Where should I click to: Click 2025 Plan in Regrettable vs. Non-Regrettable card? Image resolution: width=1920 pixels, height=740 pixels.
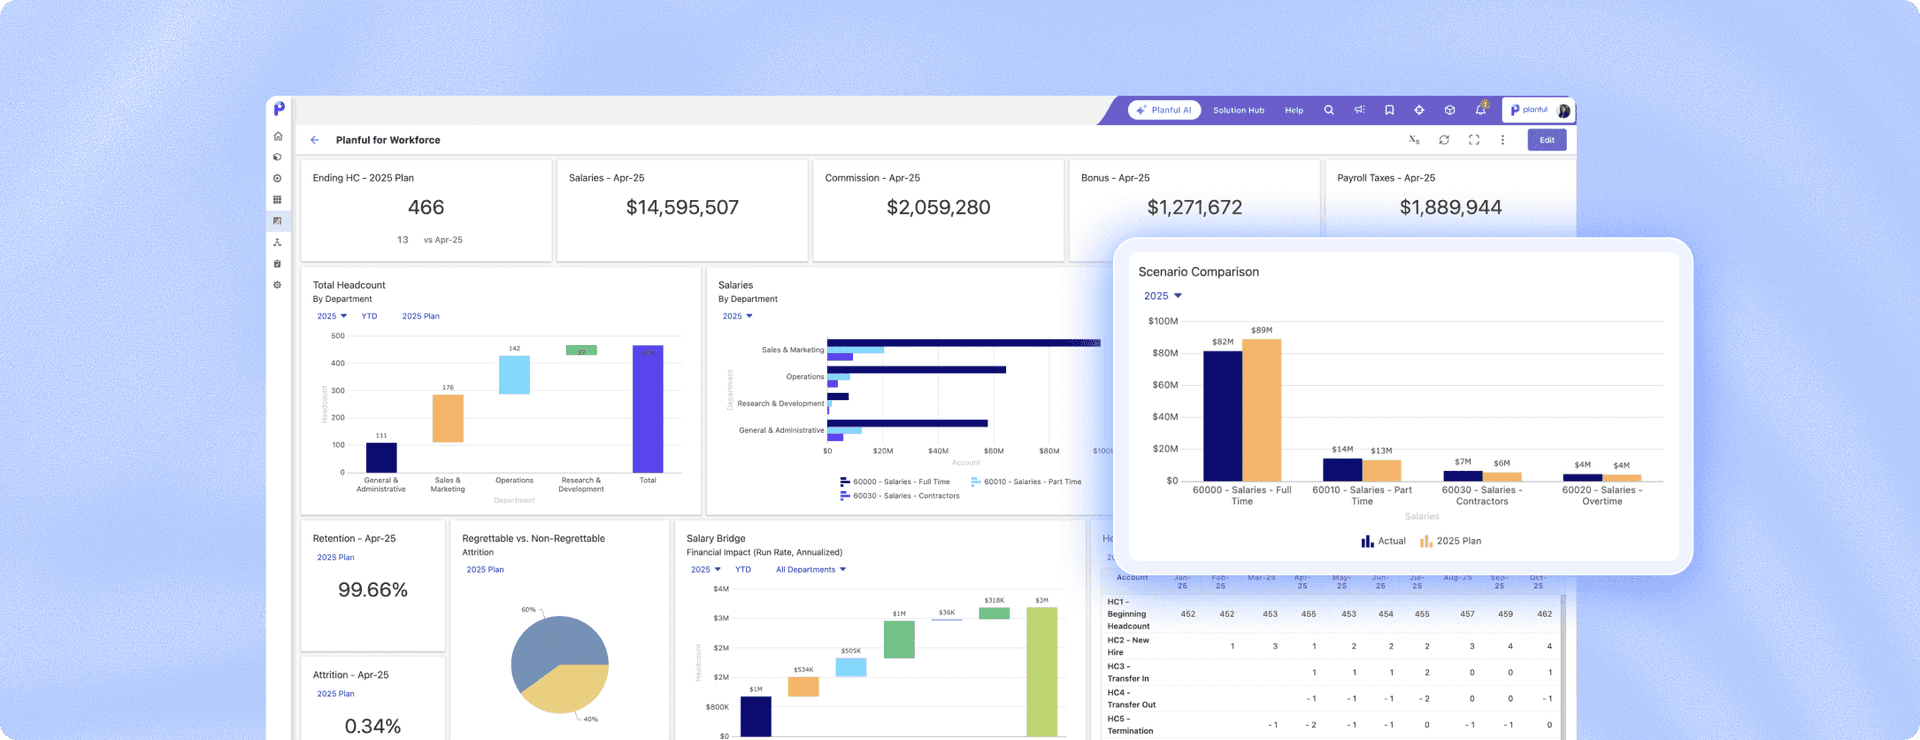coord(485,570)
